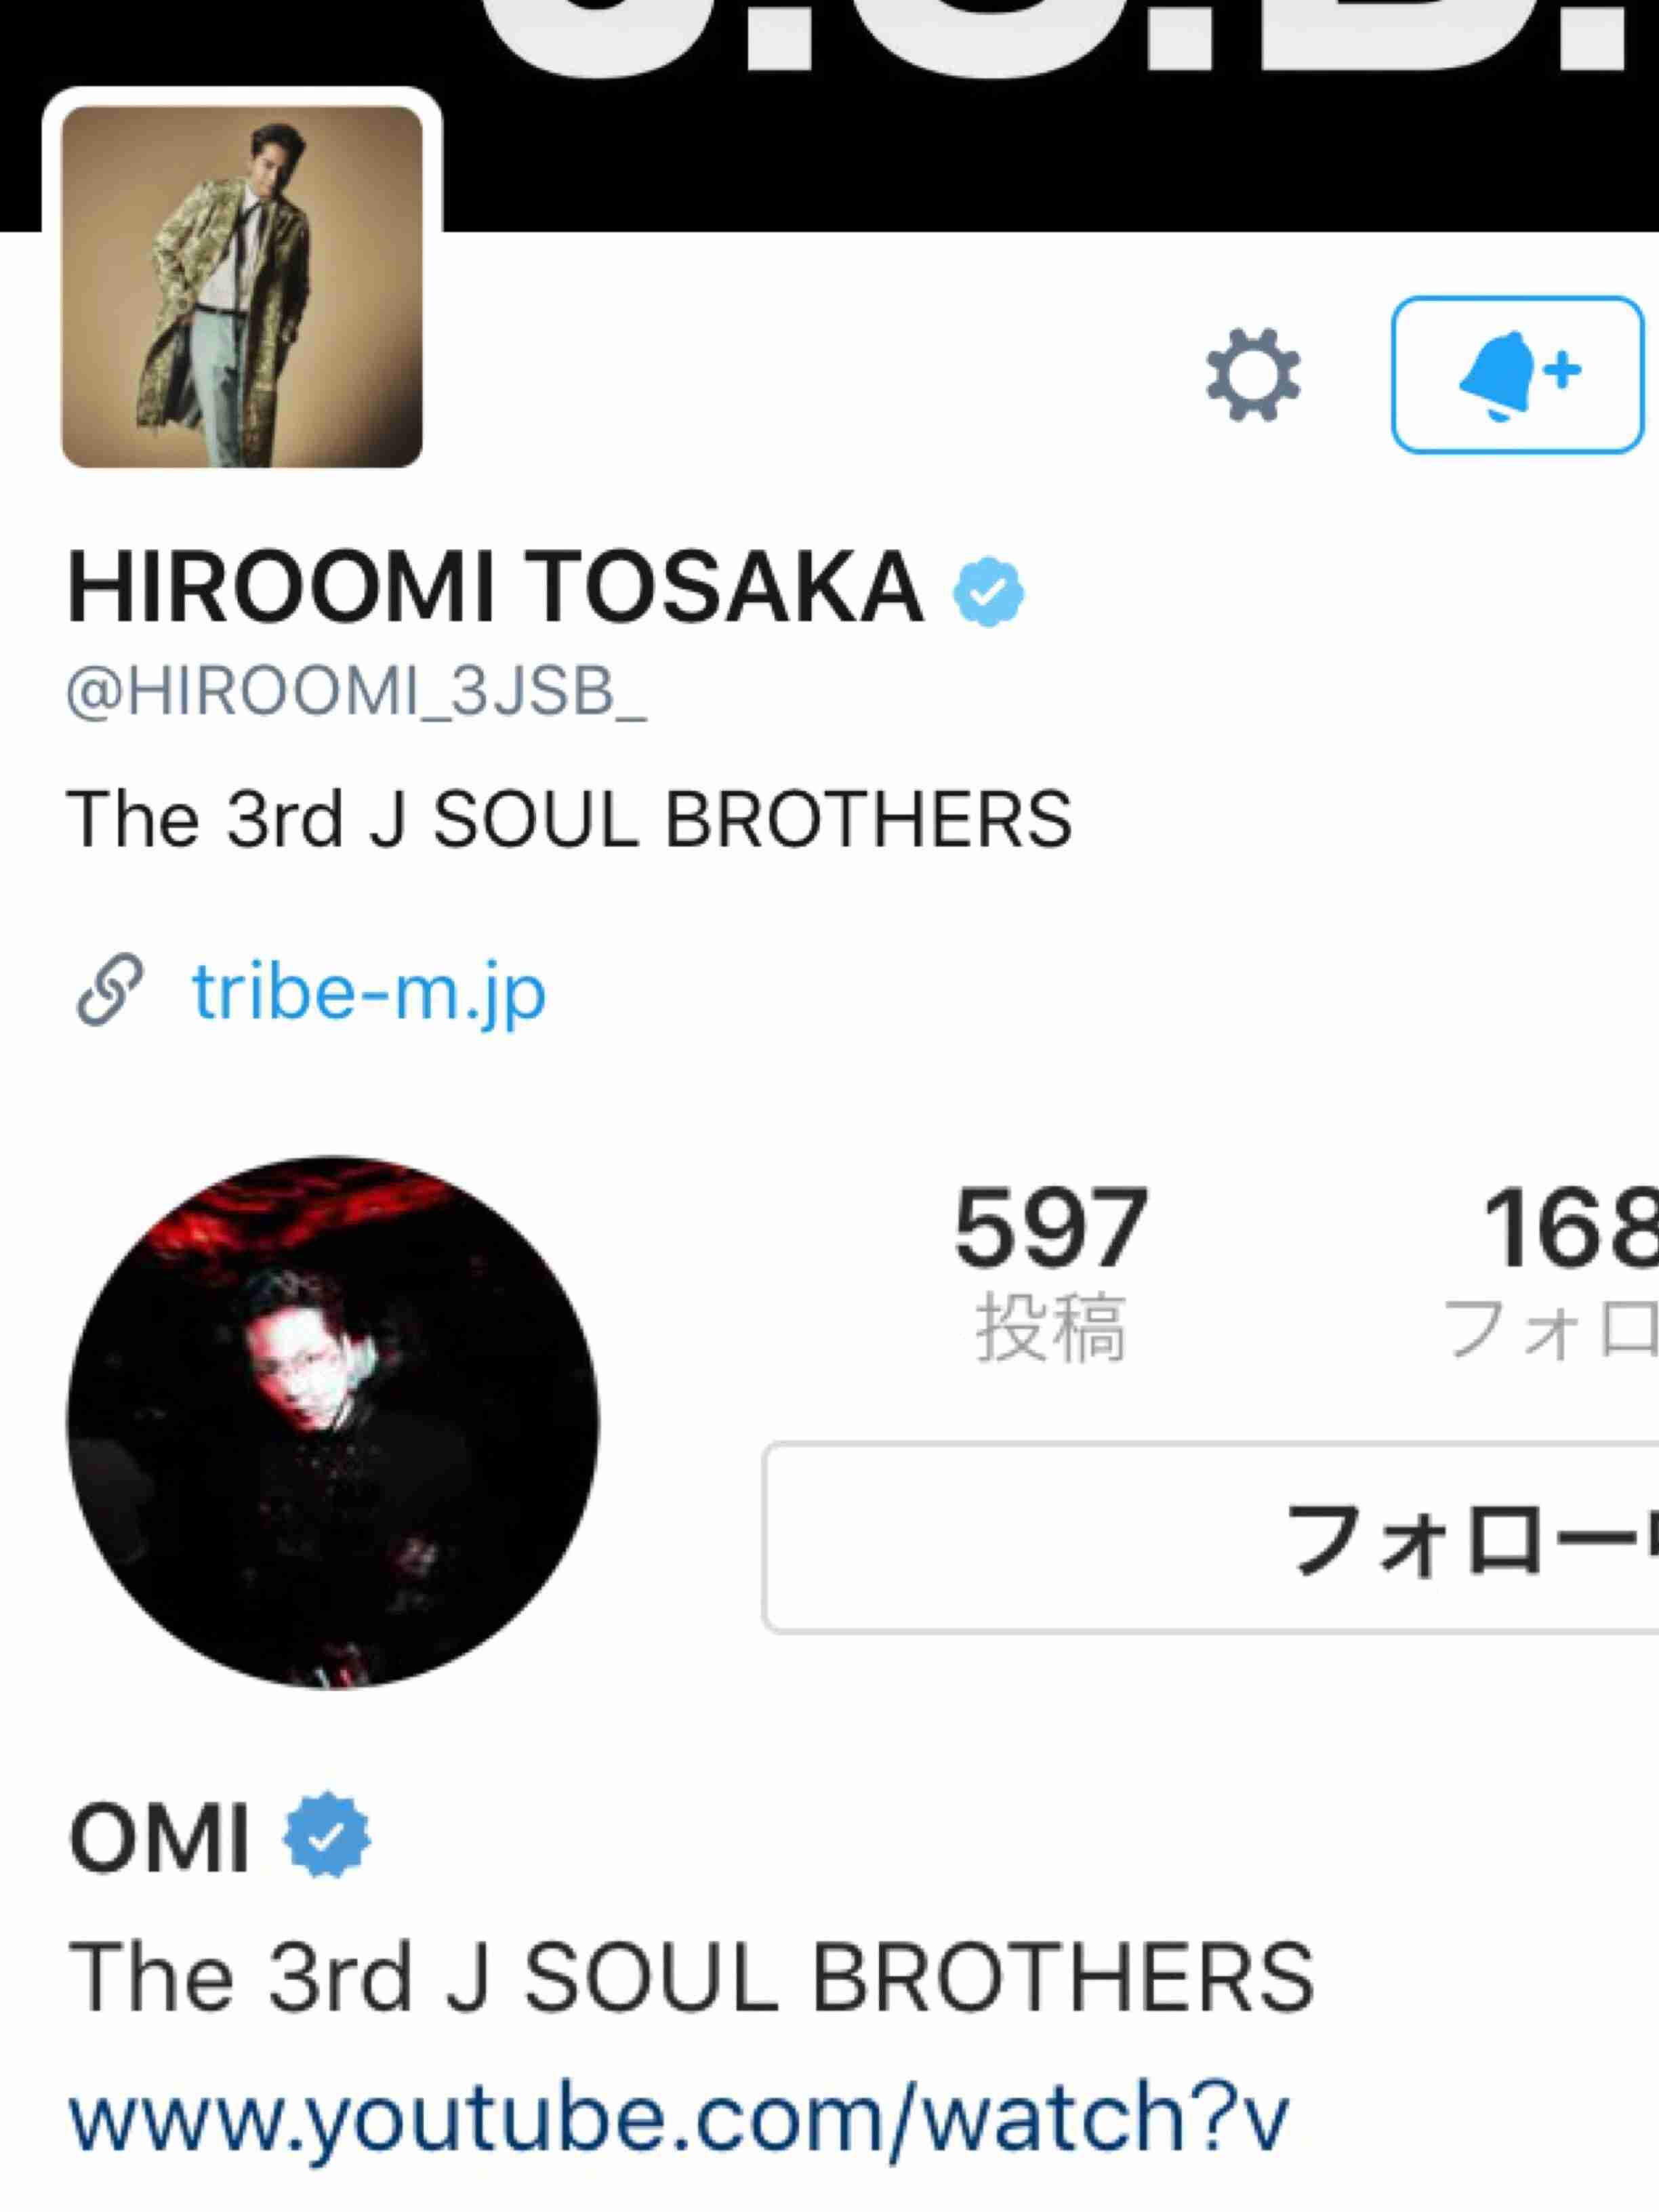View HIROOMI TOSAKA's square profile photo
Screen dimensions: 1659x2212
[242, 286]
